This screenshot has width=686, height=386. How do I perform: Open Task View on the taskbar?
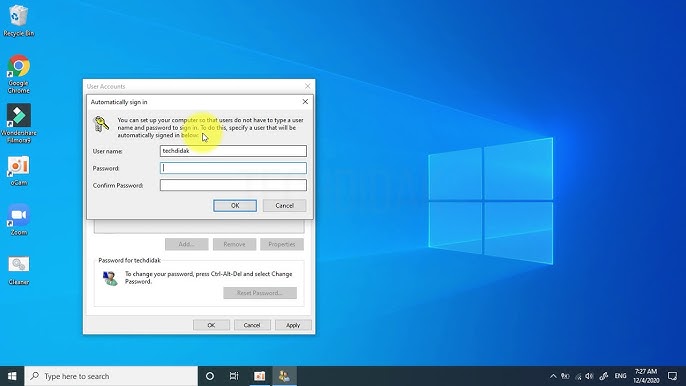[x=234, y=376]
